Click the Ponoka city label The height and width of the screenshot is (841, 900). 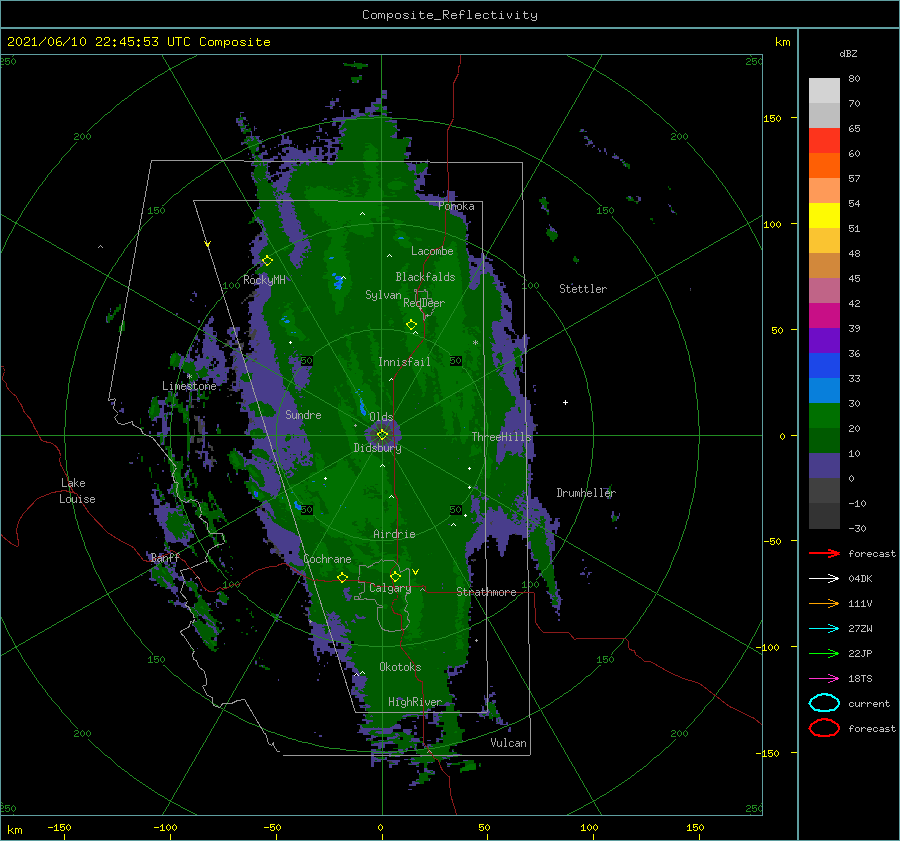pos(456,206)
